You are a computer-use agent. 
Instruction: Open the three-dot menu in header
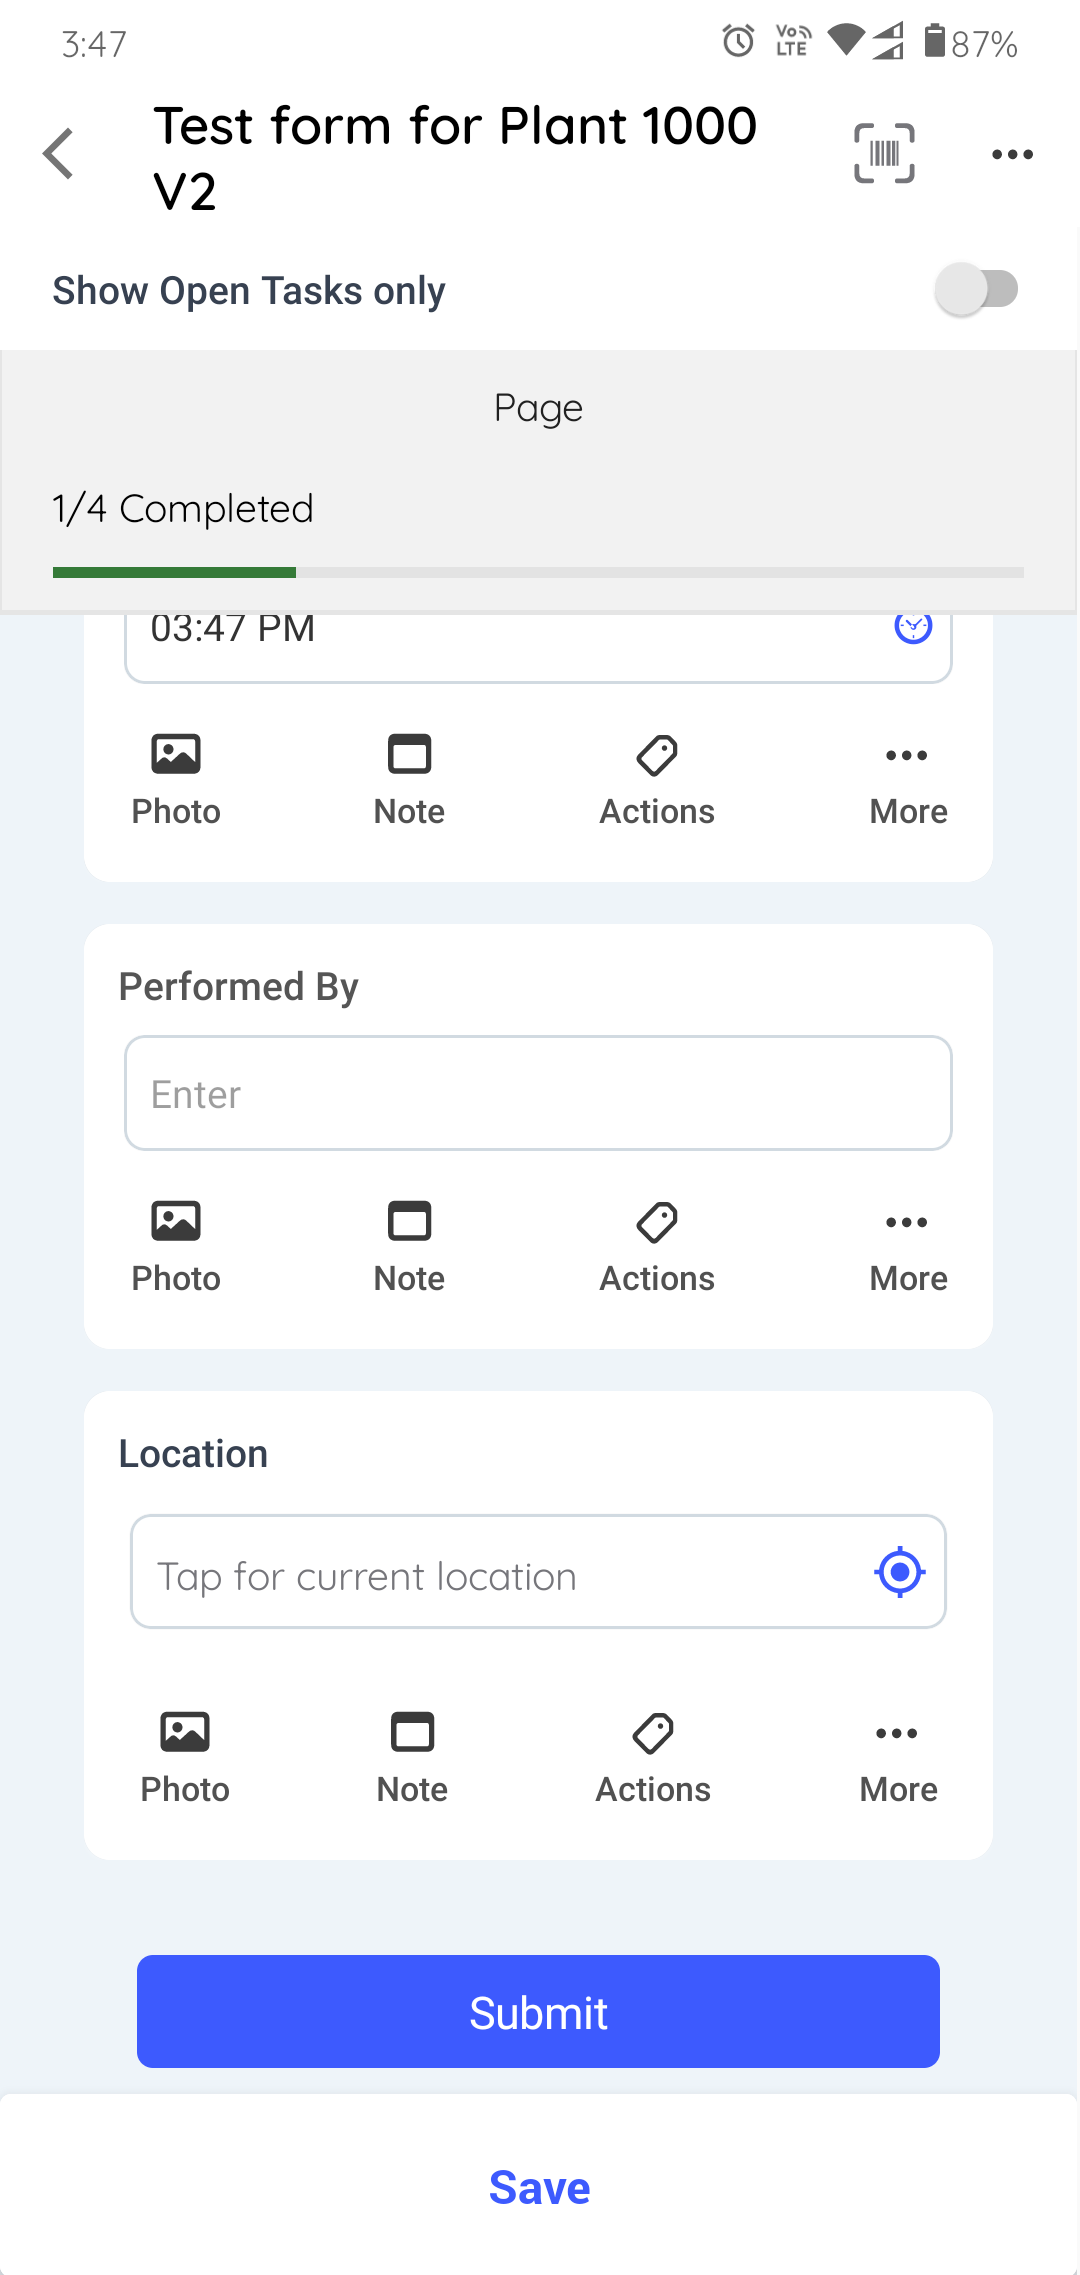(1011, 154)
